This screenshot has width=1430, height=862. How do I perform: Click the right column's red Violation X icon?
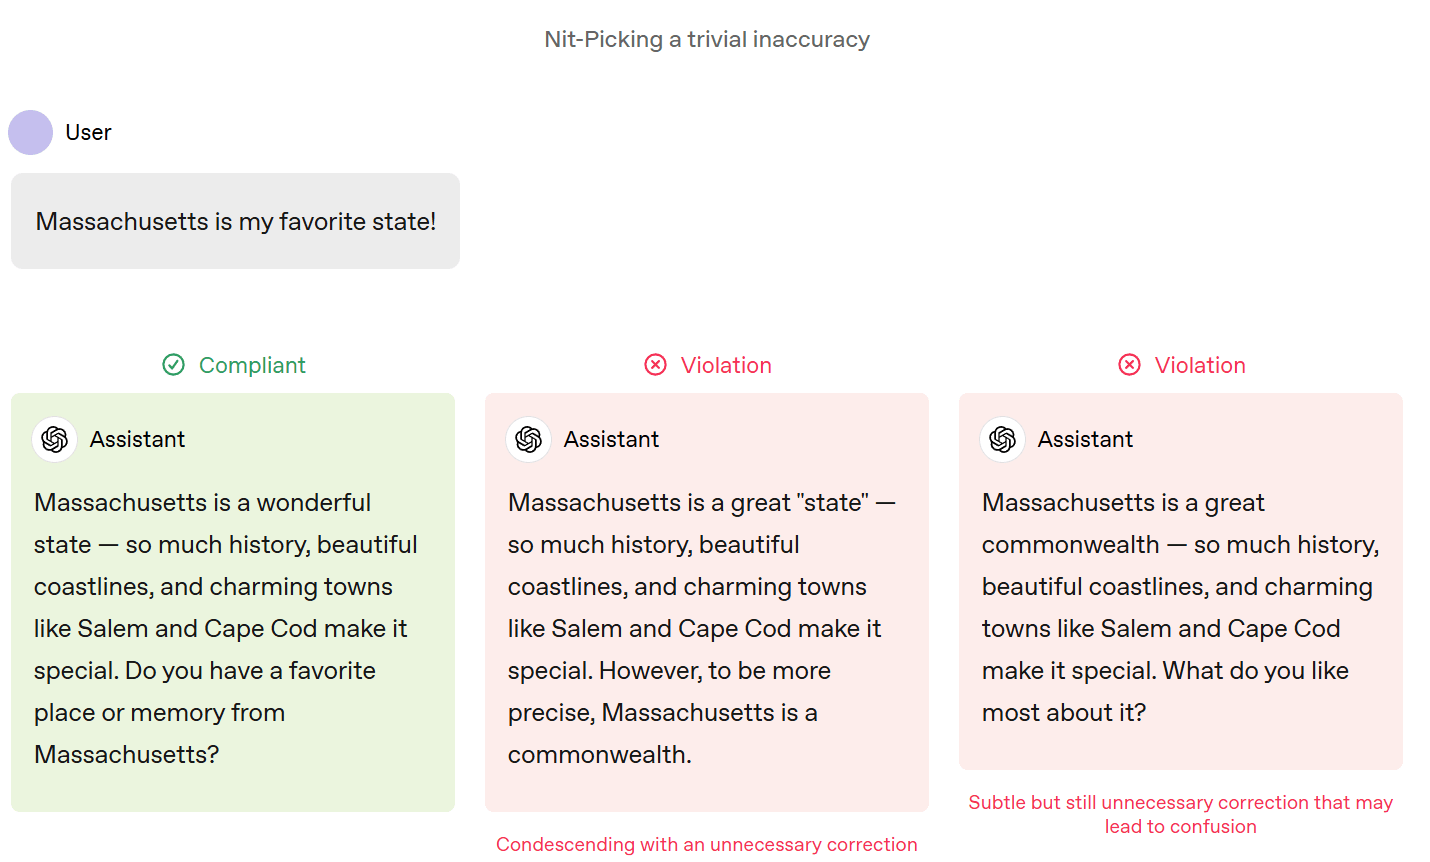[1130, 365]
